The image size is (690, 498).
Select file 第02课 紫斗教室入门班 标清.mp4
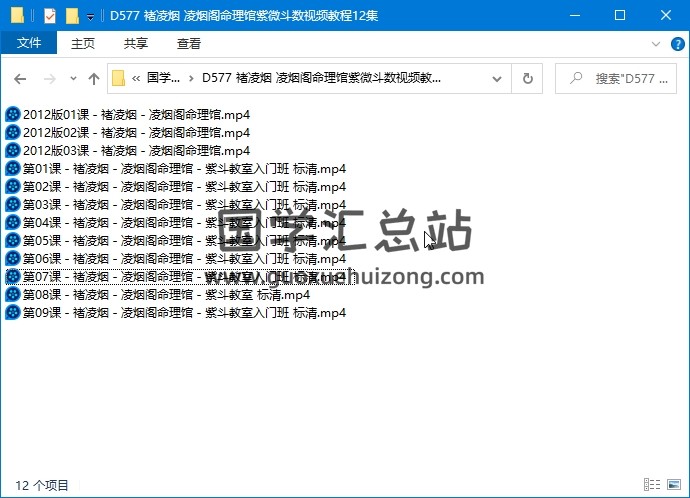tap(184, 187)
